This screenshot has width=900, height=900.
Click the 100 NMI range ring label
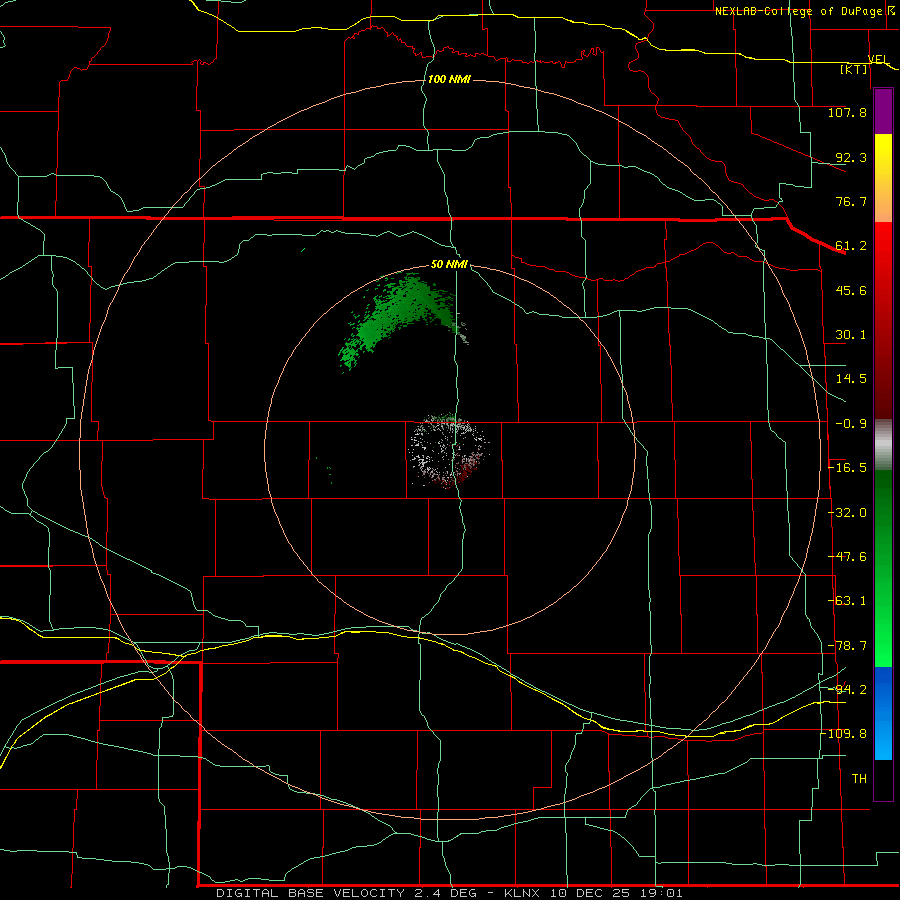(449, 79)
